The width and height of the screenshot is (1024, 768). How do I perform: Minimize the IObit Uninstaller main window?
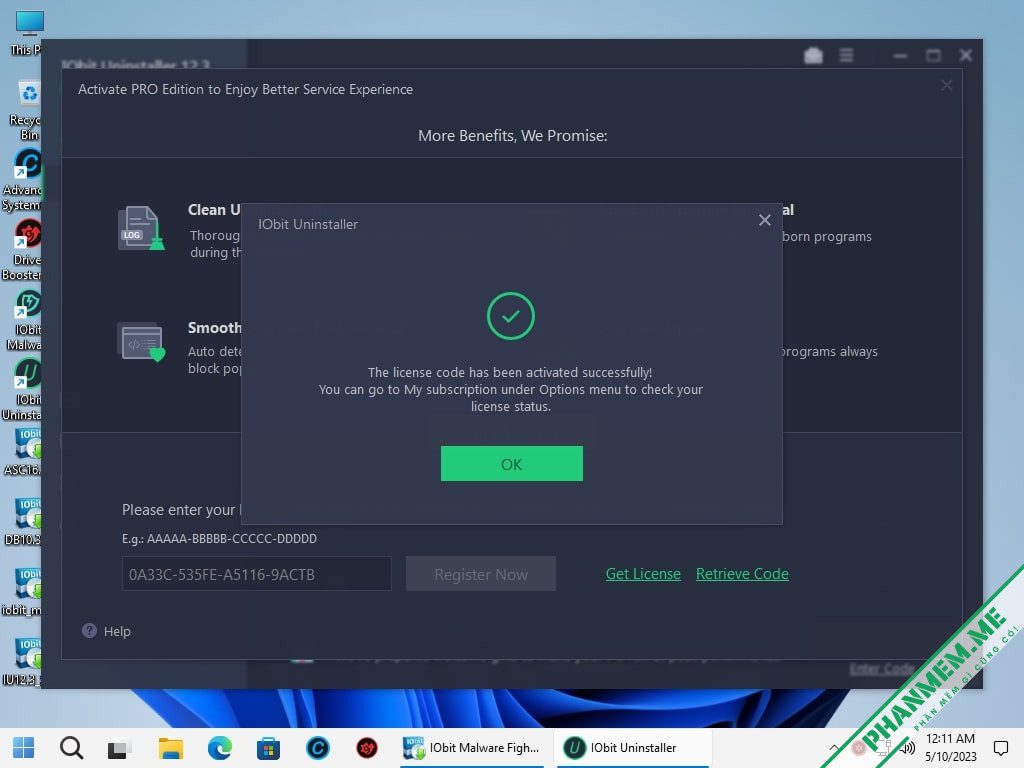pos(901,56)
